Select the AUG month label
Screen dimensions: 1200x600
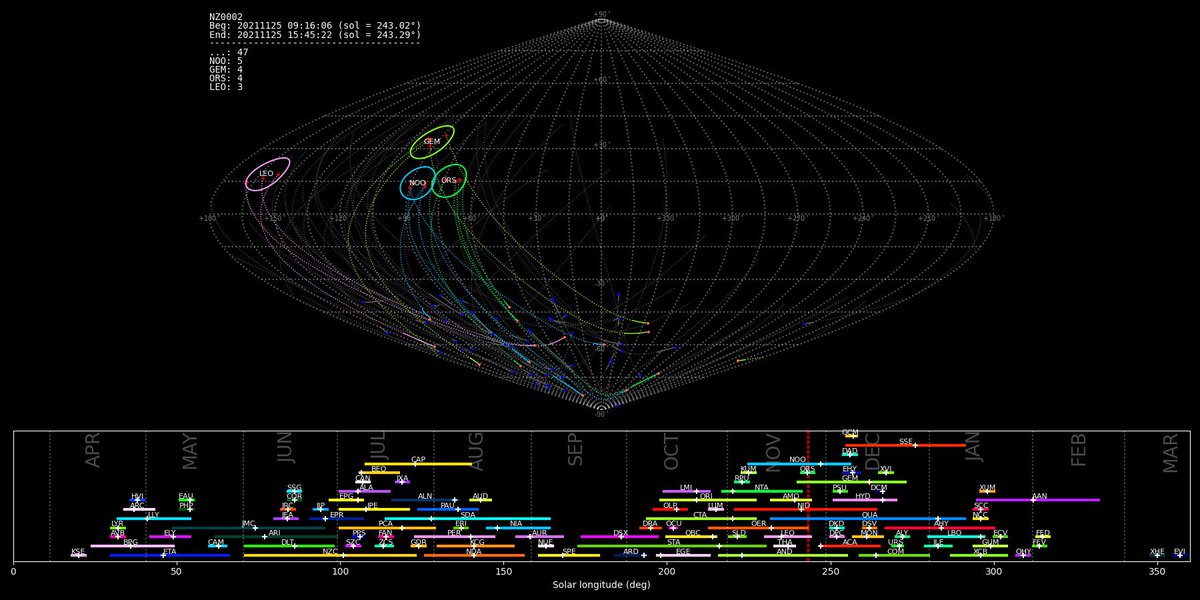476,451
